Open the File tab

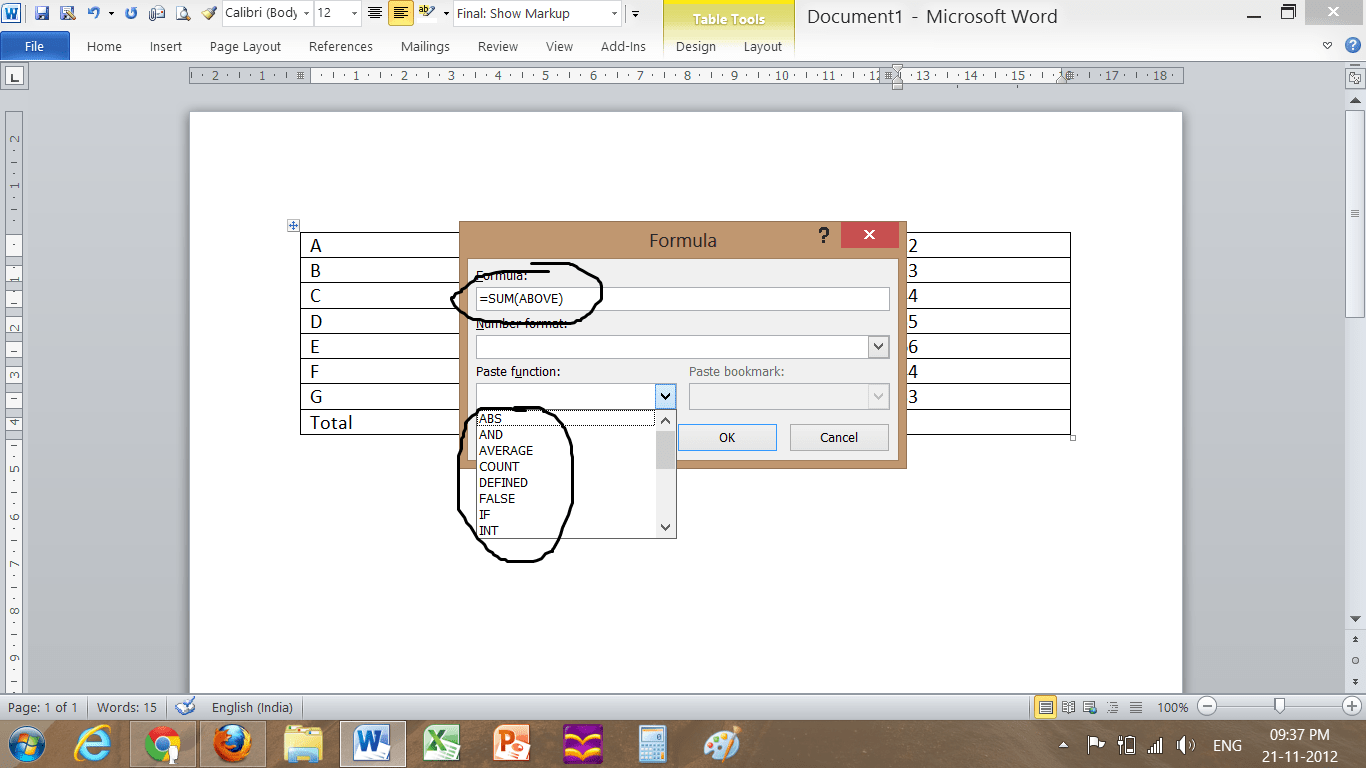[34, 46]
